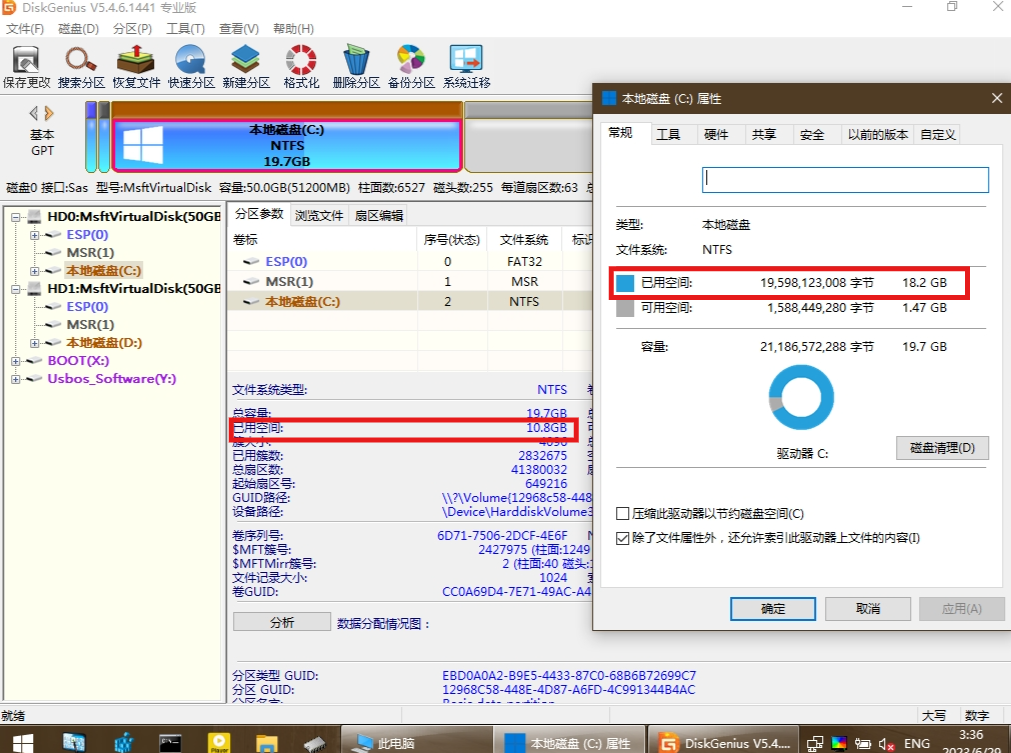
Task: Go to the previous disk with the left arrow
Action: (x=34, y=113)
